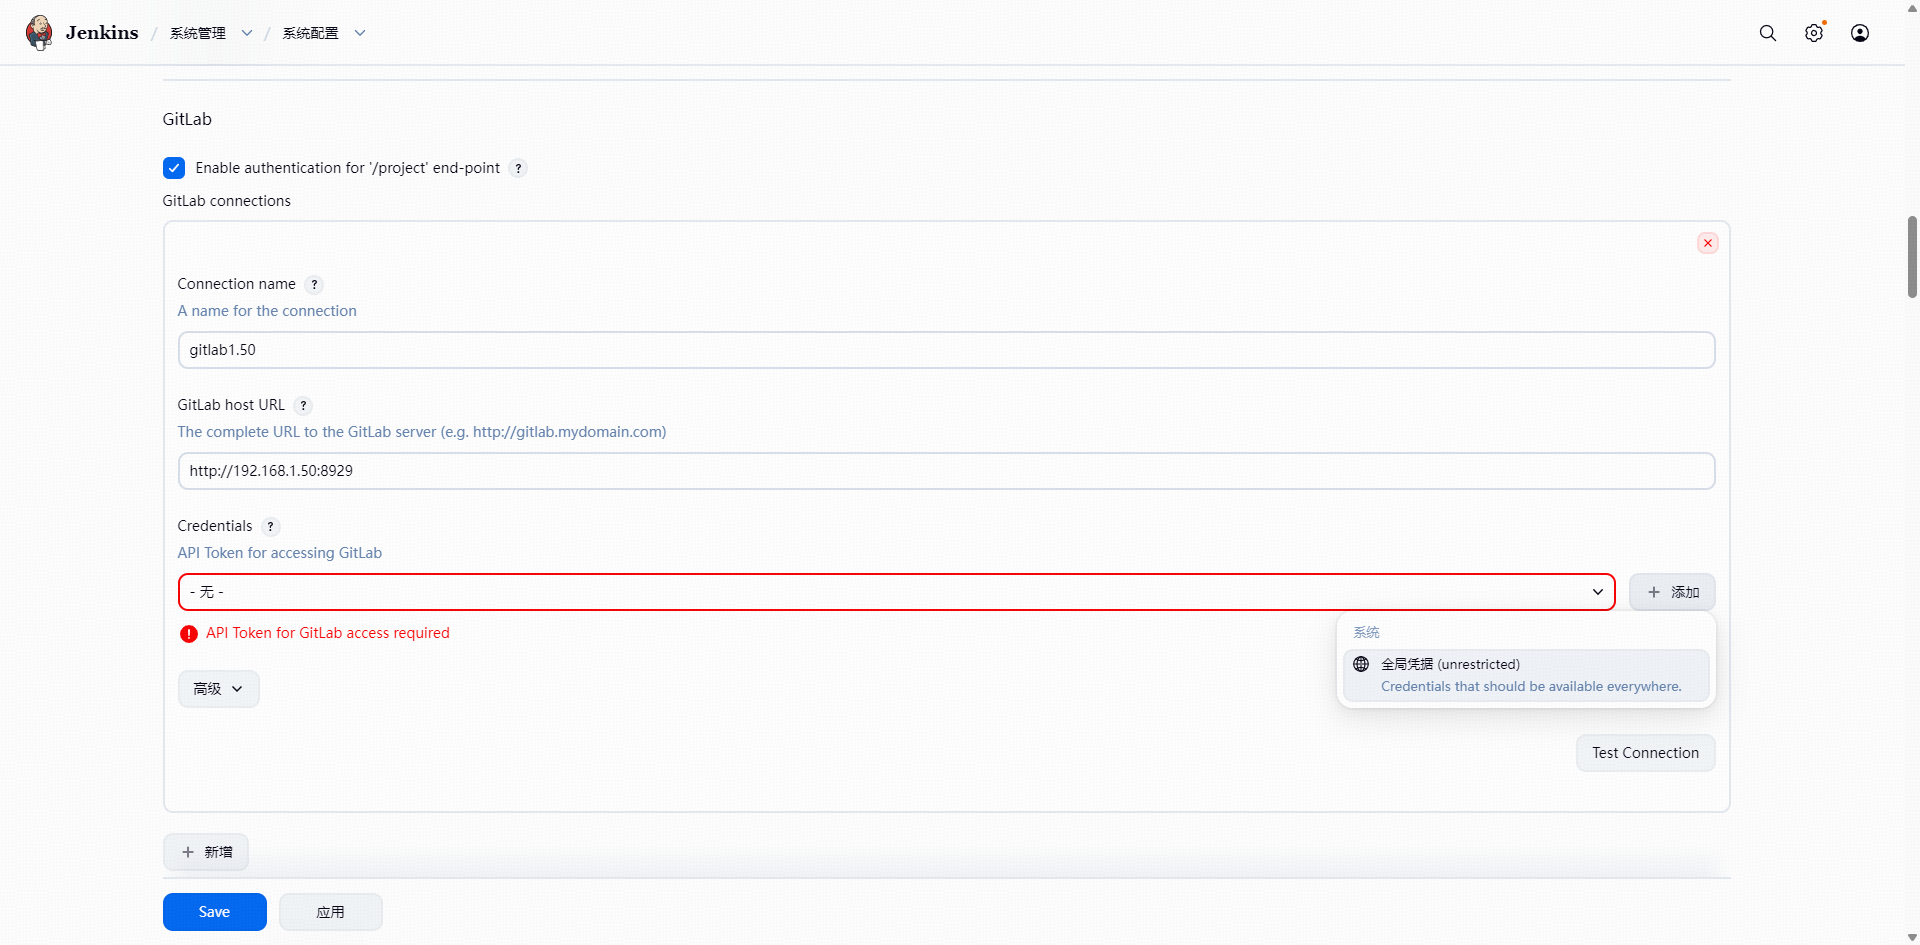Click the Jenkins home title
Screen dimensions: 1920x945
coord(102,33)
